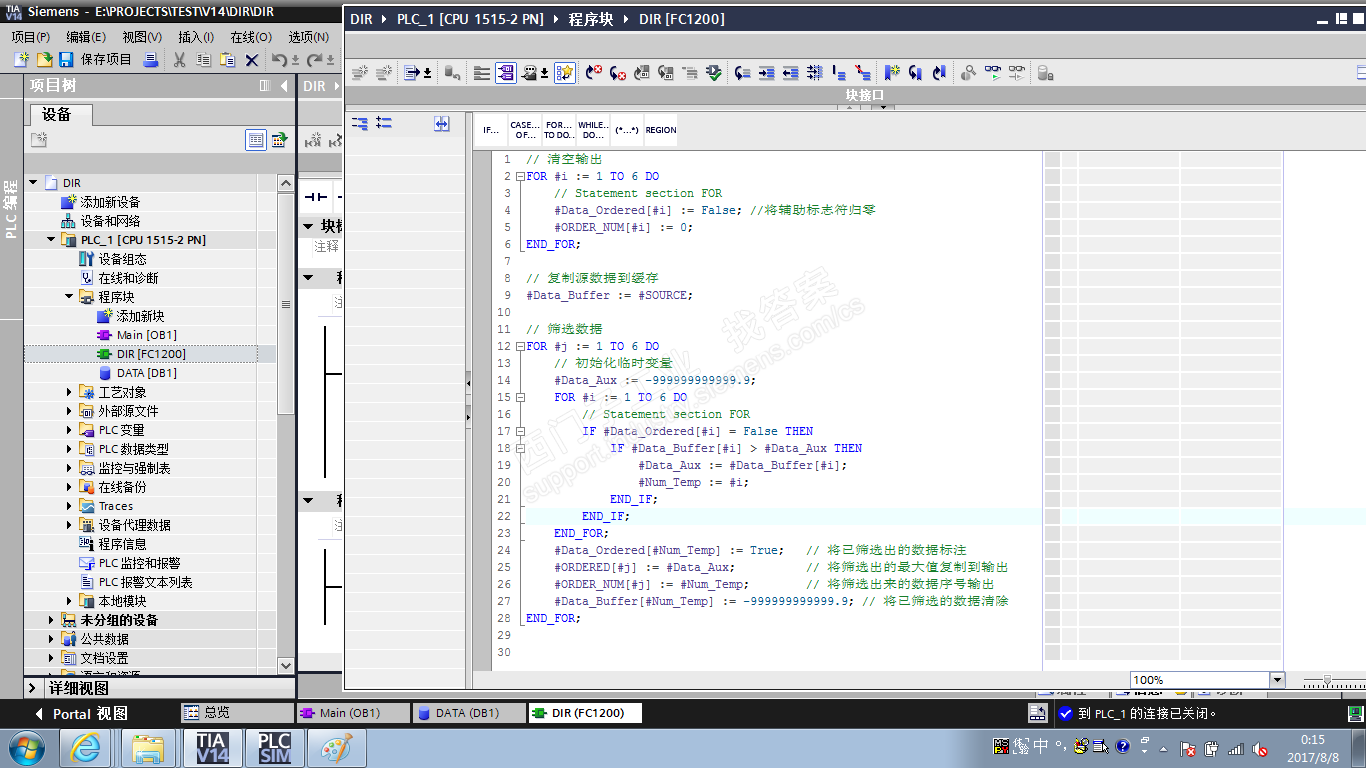Toggle absolute/symbolic operands button in editor toolbar
This screenshot has width=1366, height=768.
(x=506, y=72)
